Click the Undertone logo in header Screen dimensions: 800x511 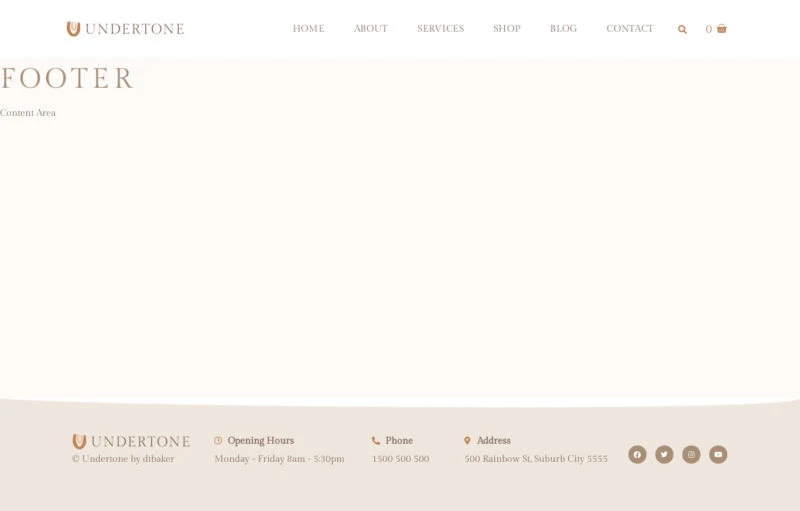coord(126,29)
